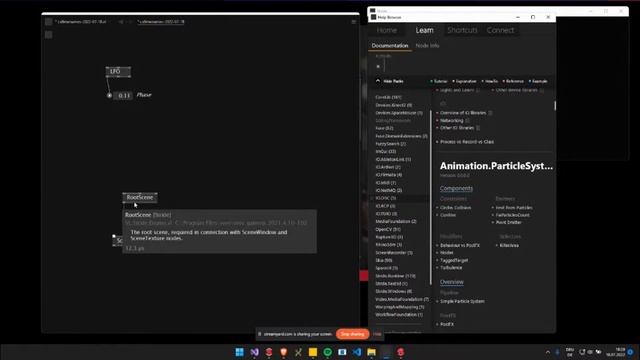Open Spotify from the taskbar

327,352
